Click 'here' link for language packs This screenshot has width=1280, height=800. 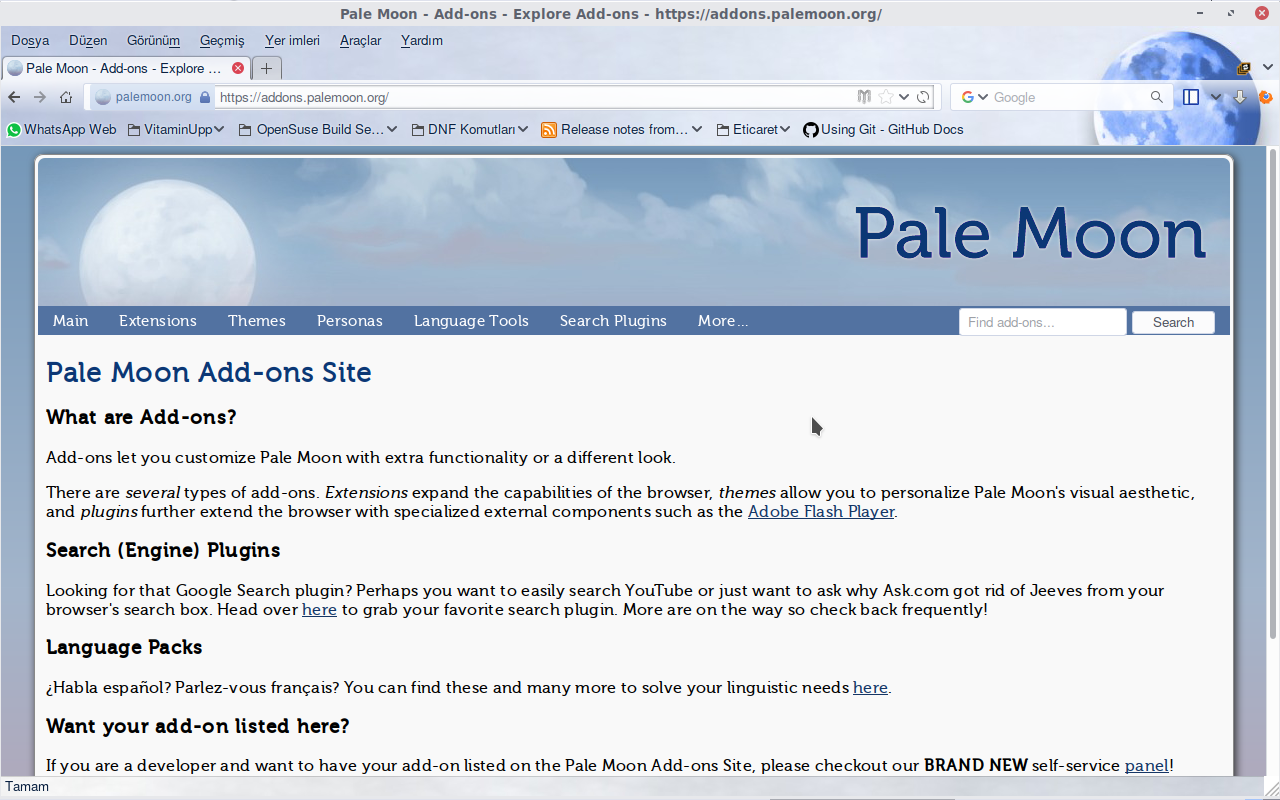pyautogui.click(x=870, y=688)
